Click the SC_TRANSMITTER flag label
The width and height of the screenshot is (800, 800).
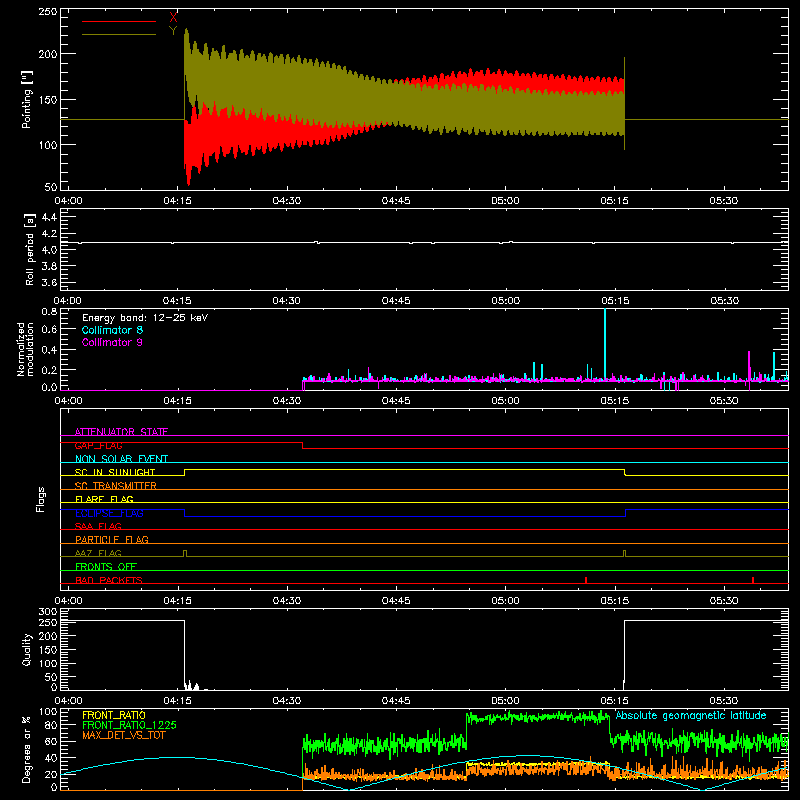click(x=115, y=486)
